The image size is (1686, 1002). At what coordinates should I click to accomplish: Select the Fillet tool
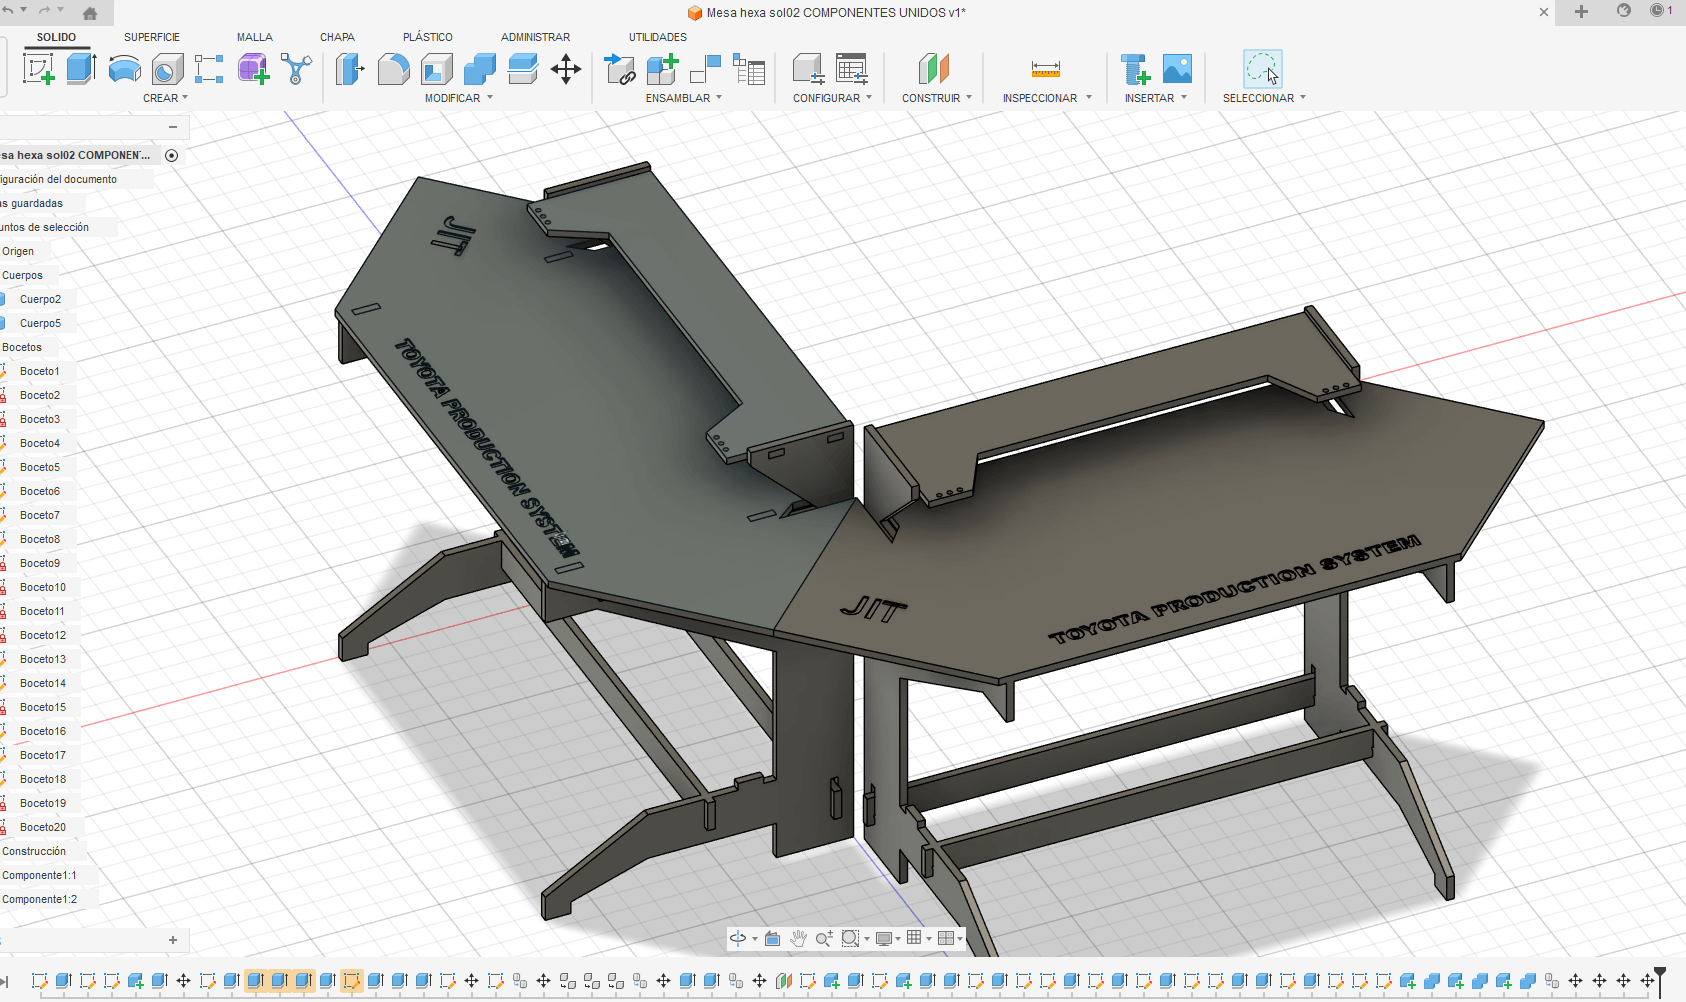[x=393, y=69]
